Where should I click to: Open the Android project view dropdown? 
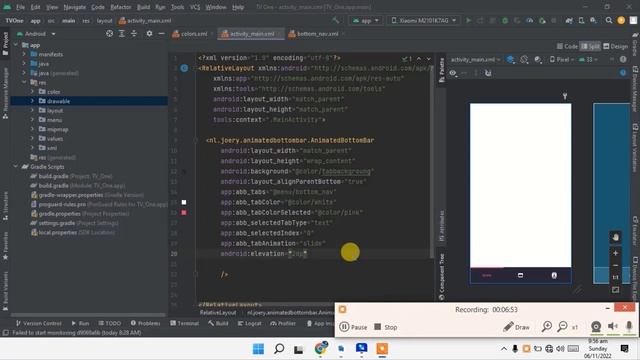[36, 34]
